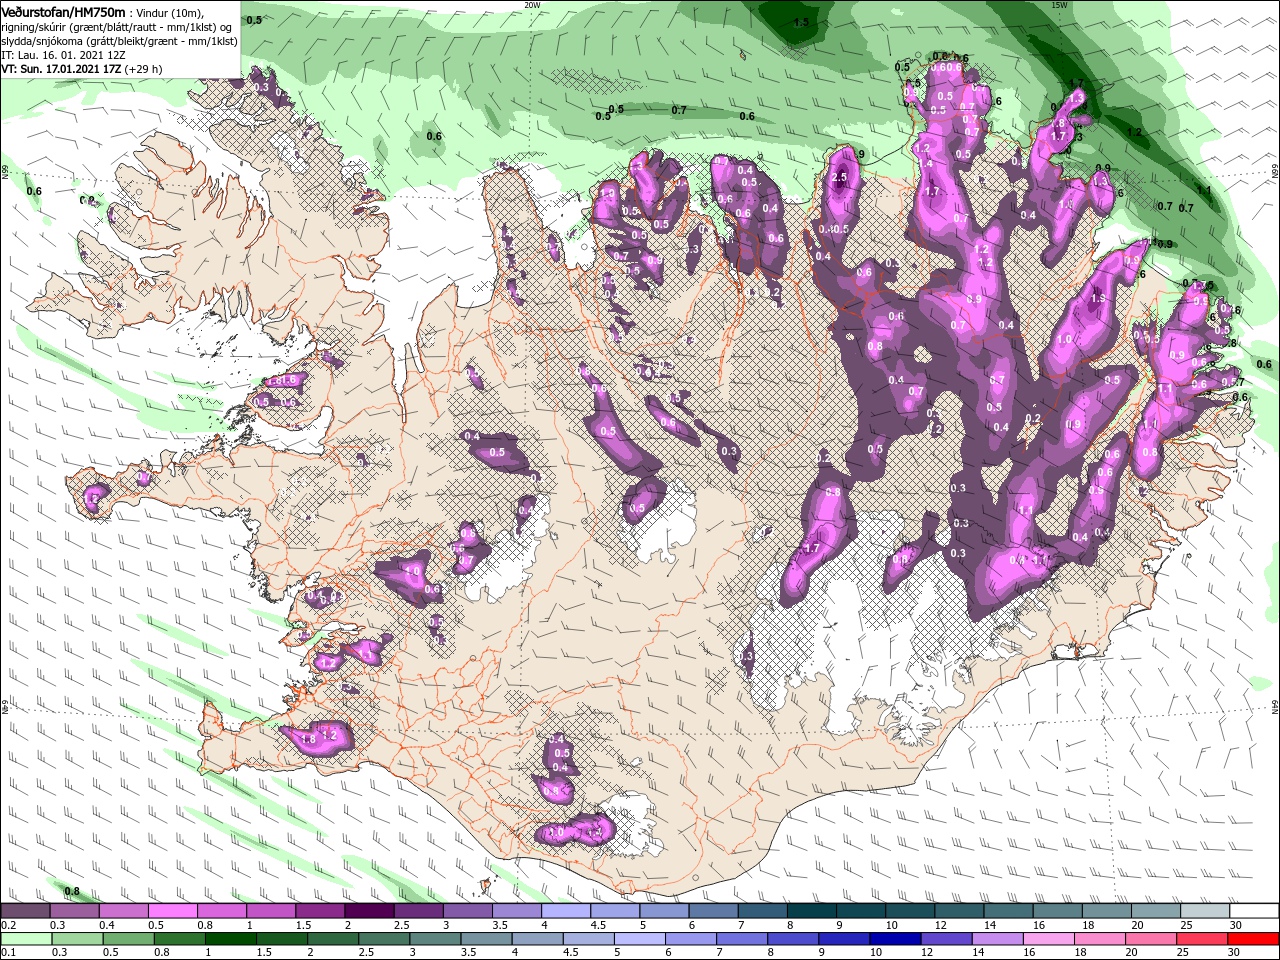Click the white "2.5" snowfall value on north coast
The height and width of the screenshot is (960, 1280).
(839, 177)
